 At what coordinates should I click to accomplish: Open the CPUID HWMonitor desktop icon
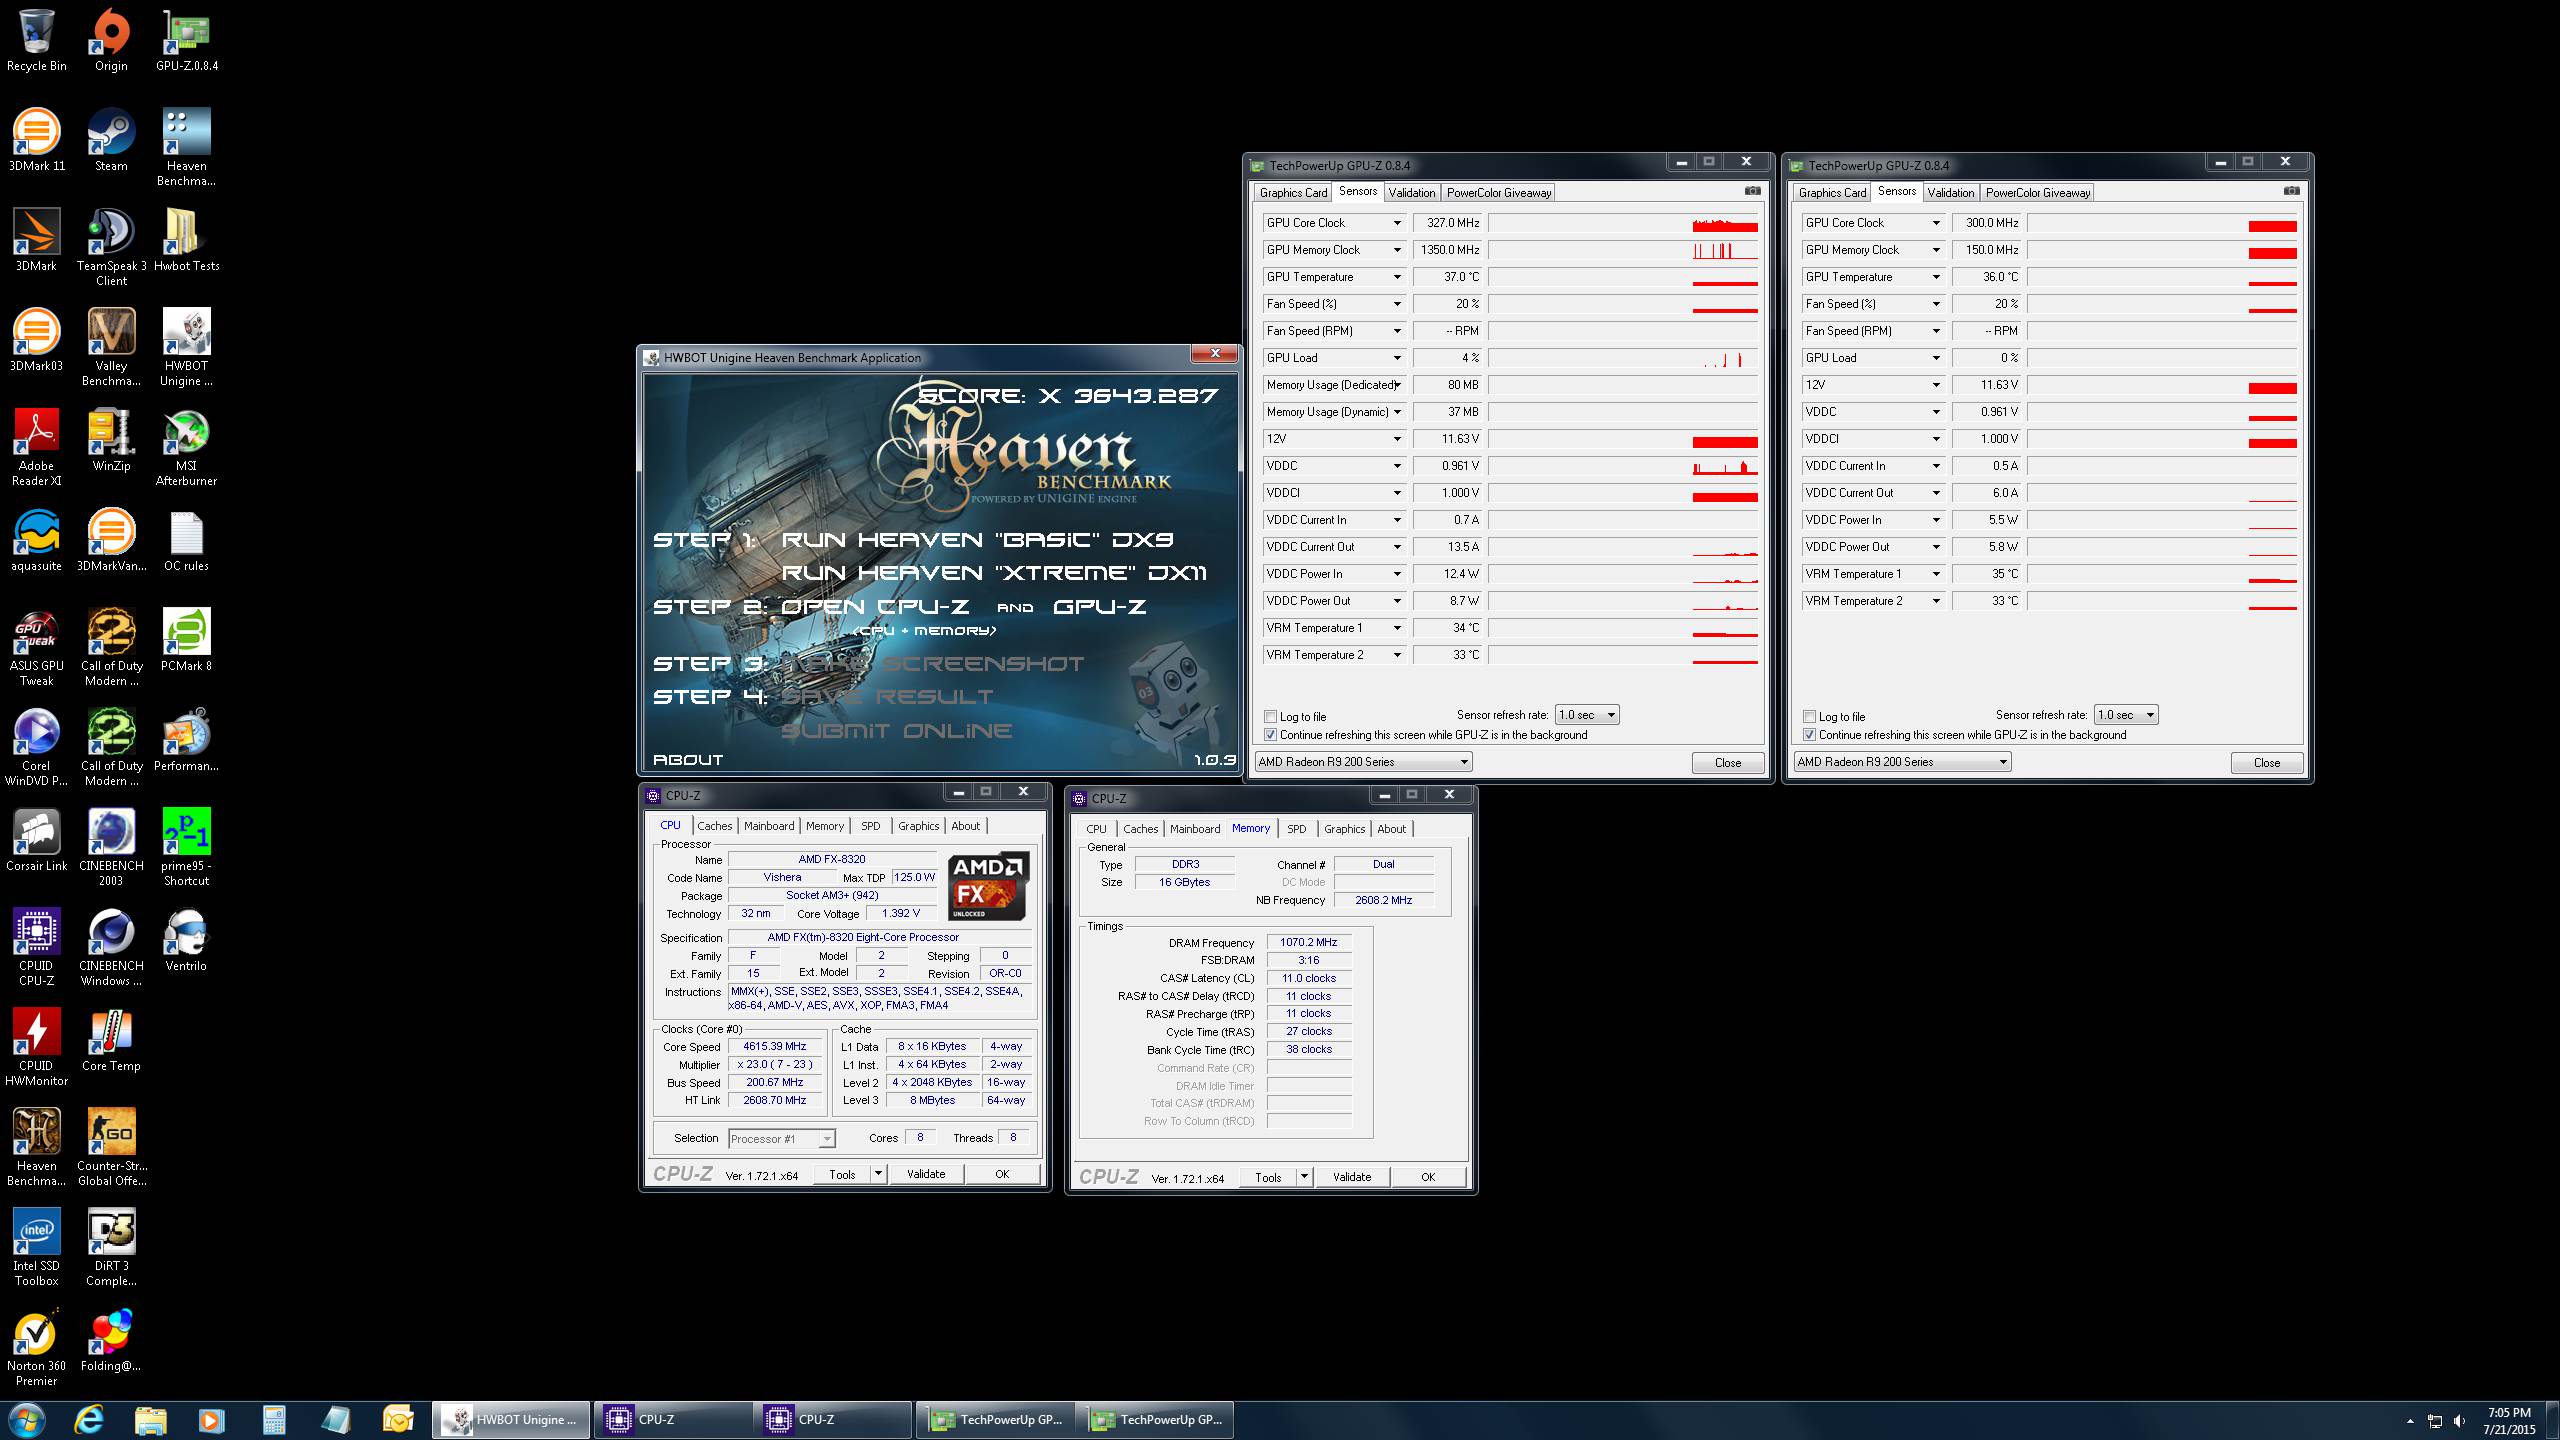point(36,1047)
